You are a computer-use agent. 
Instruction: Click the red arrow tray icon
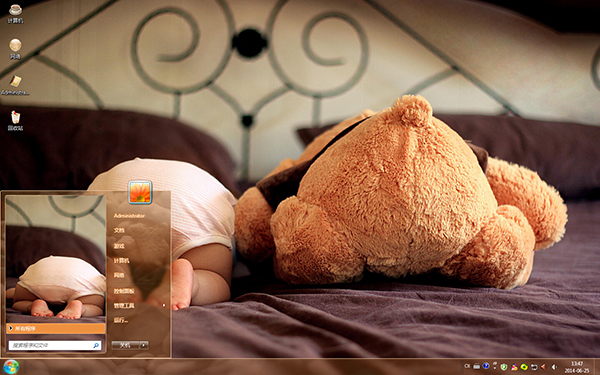(x=543, y=367)
